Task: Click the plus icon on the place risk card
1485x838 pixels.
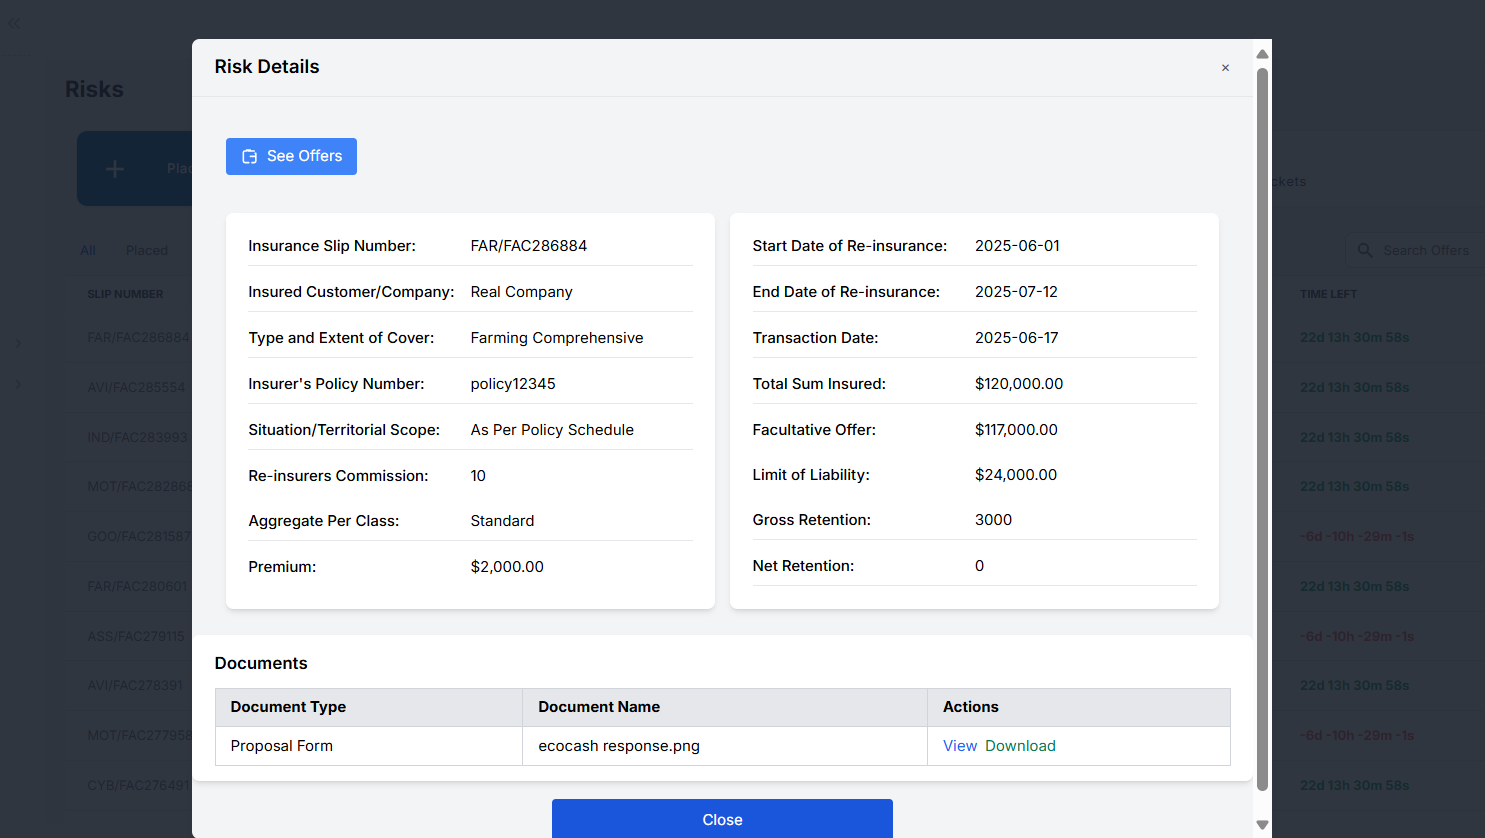Action: (115, 169)
